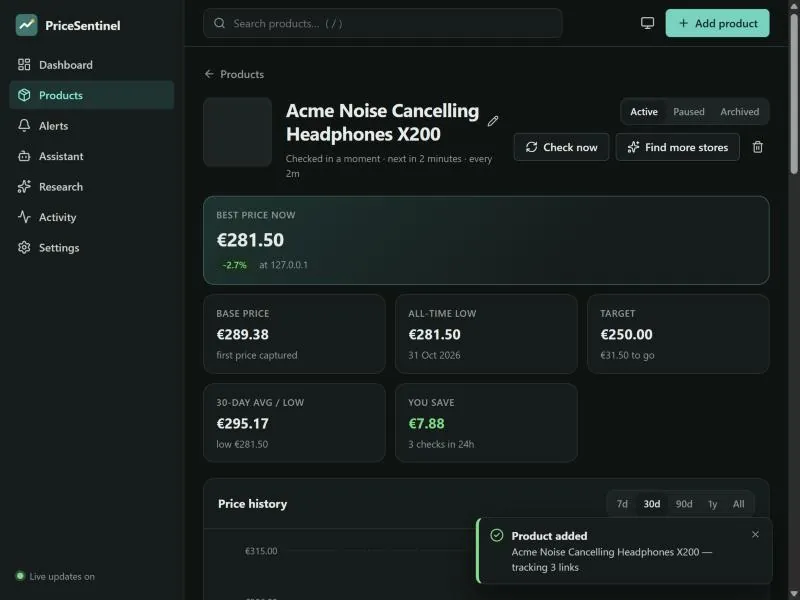800x600 pixels.
Task: Delete product with trash icon
Action: tap(758, 147)
